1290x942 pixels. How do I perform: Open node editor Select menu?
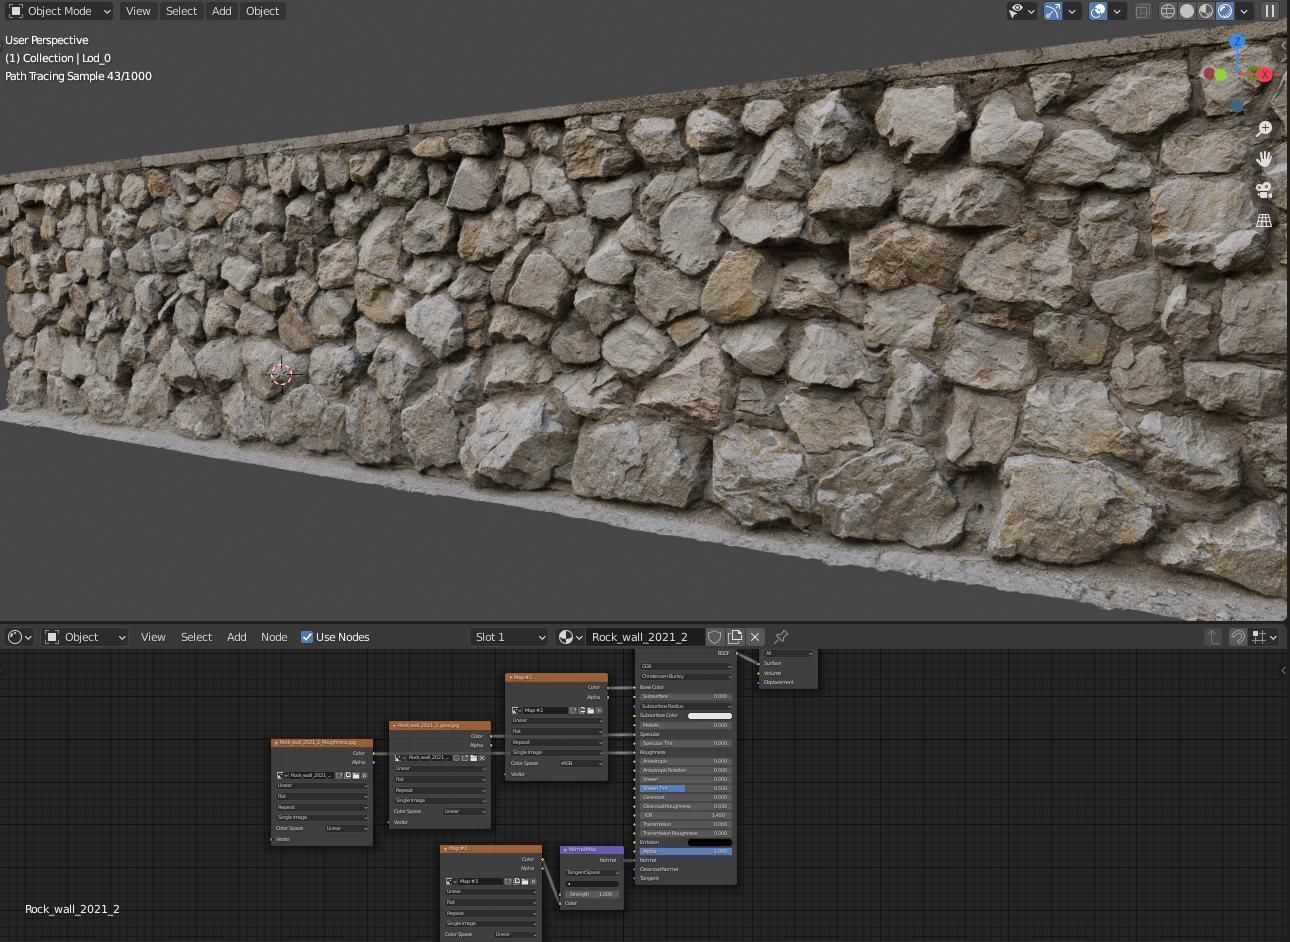tap(196, 637)
